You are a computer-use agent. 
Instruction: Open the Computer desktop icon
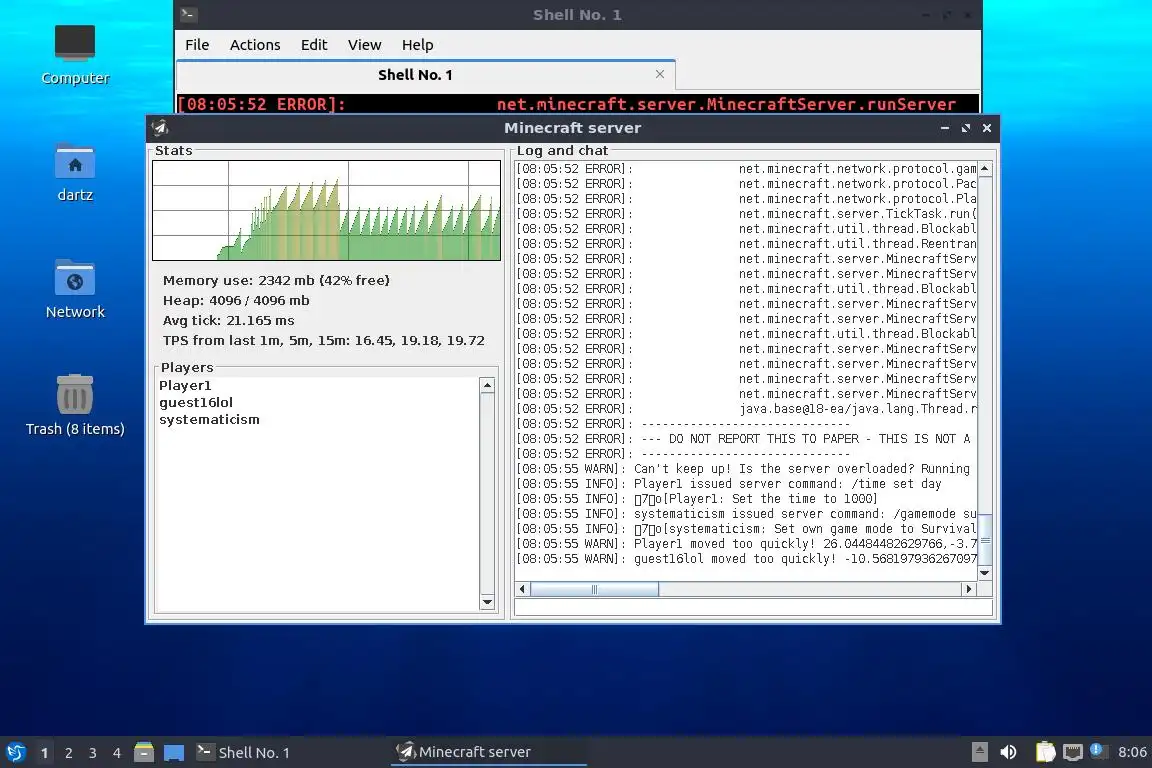75,54
